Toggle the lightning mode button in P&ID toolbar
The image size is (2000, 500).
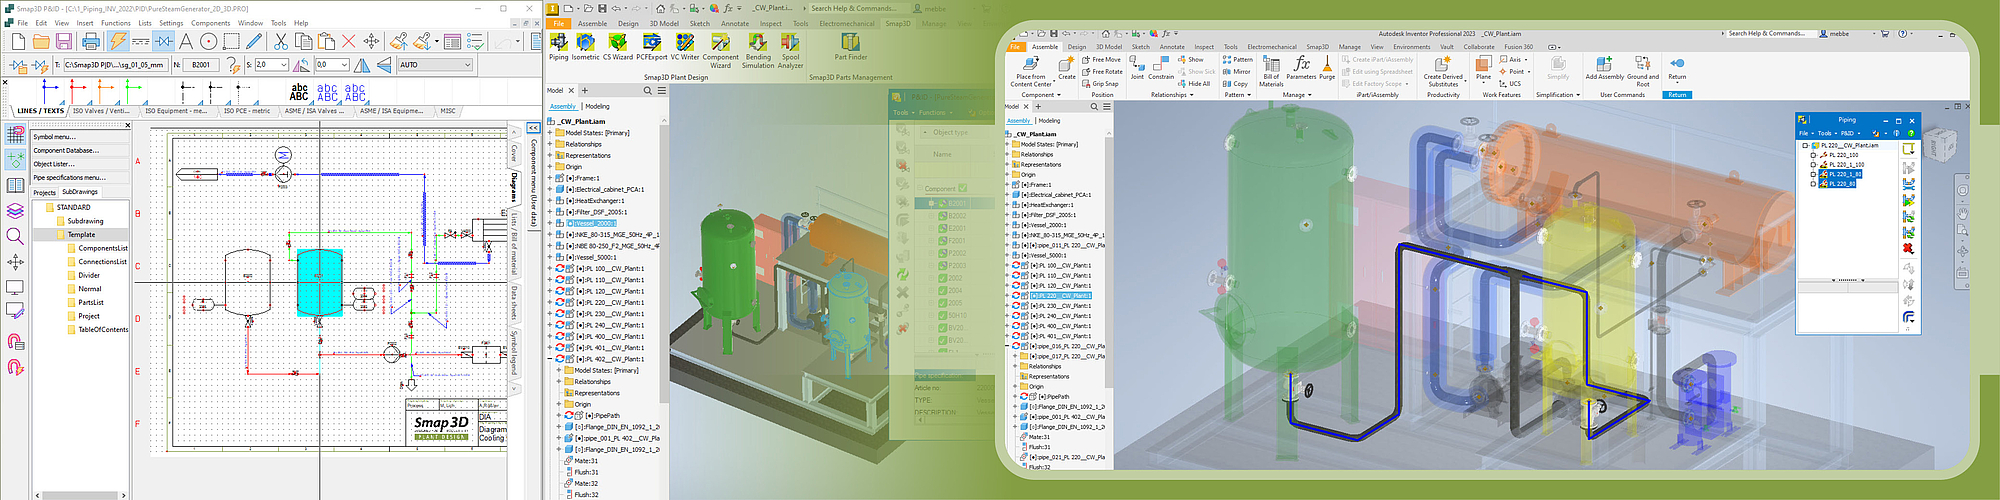118,41
